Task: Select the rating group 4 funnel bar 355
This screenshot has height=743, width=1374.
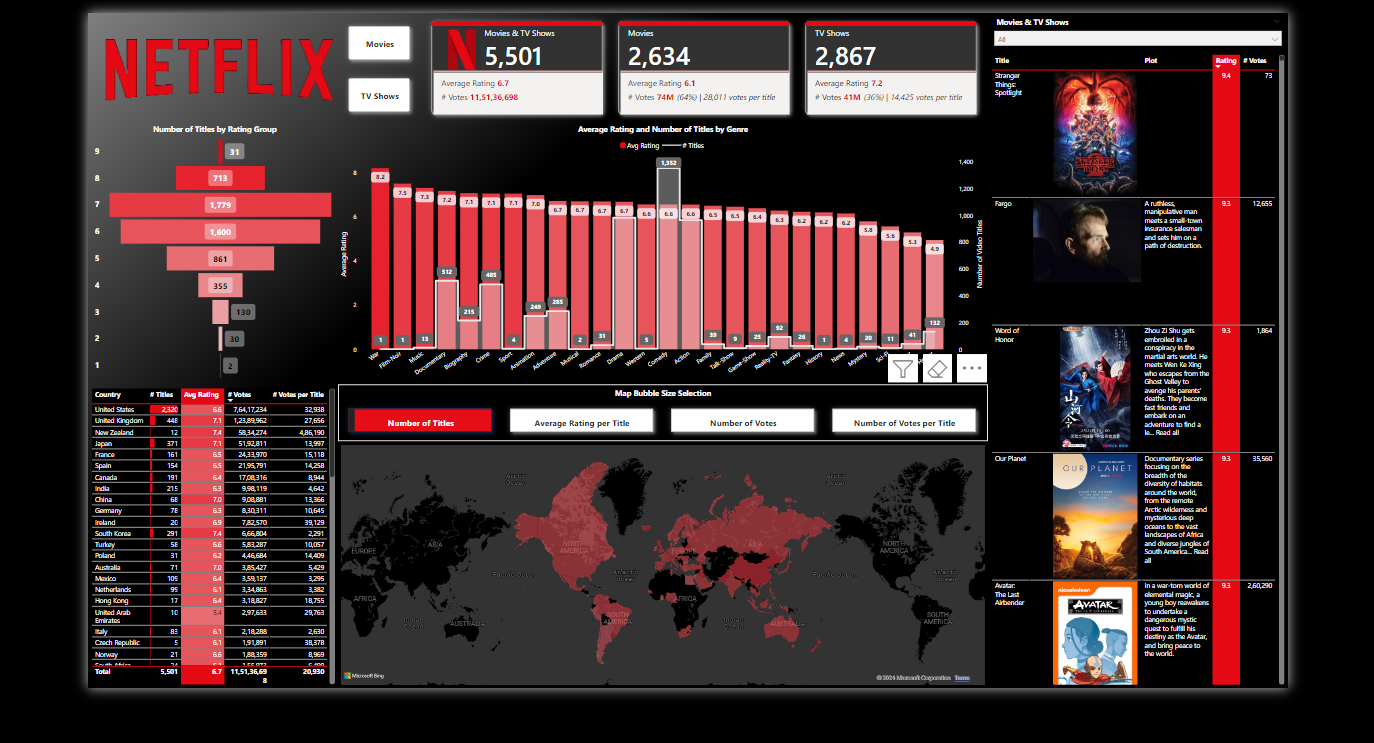Action: pos(220,285)
